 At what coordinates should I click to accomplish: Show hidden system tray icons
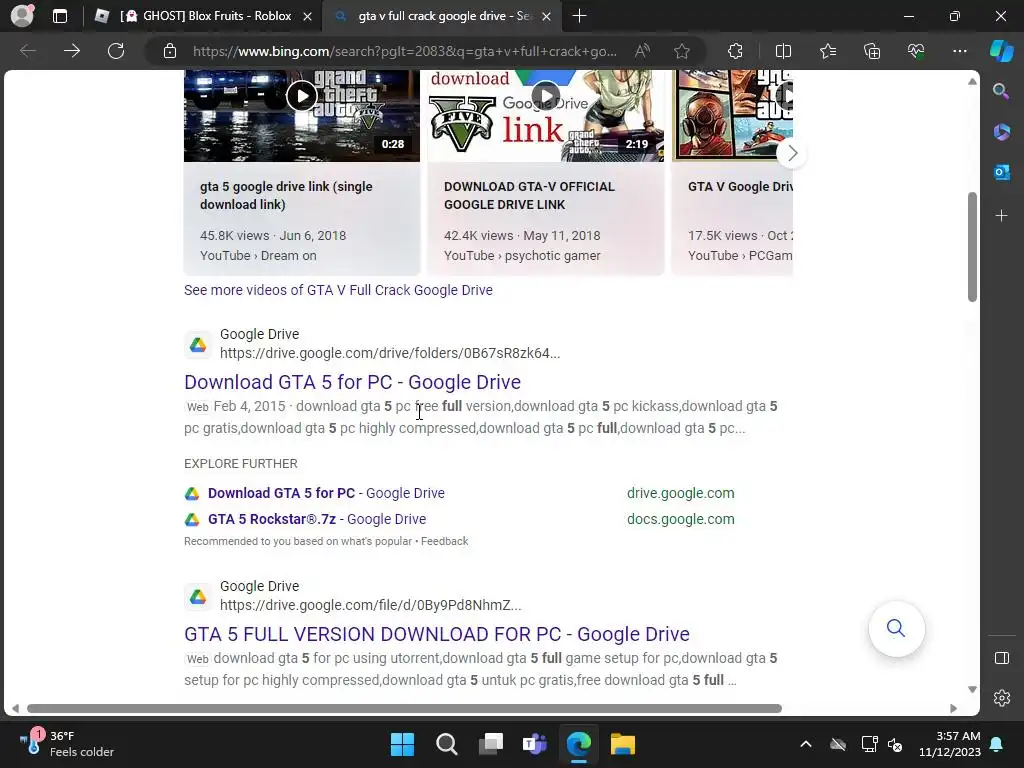(x=806, y=744)
